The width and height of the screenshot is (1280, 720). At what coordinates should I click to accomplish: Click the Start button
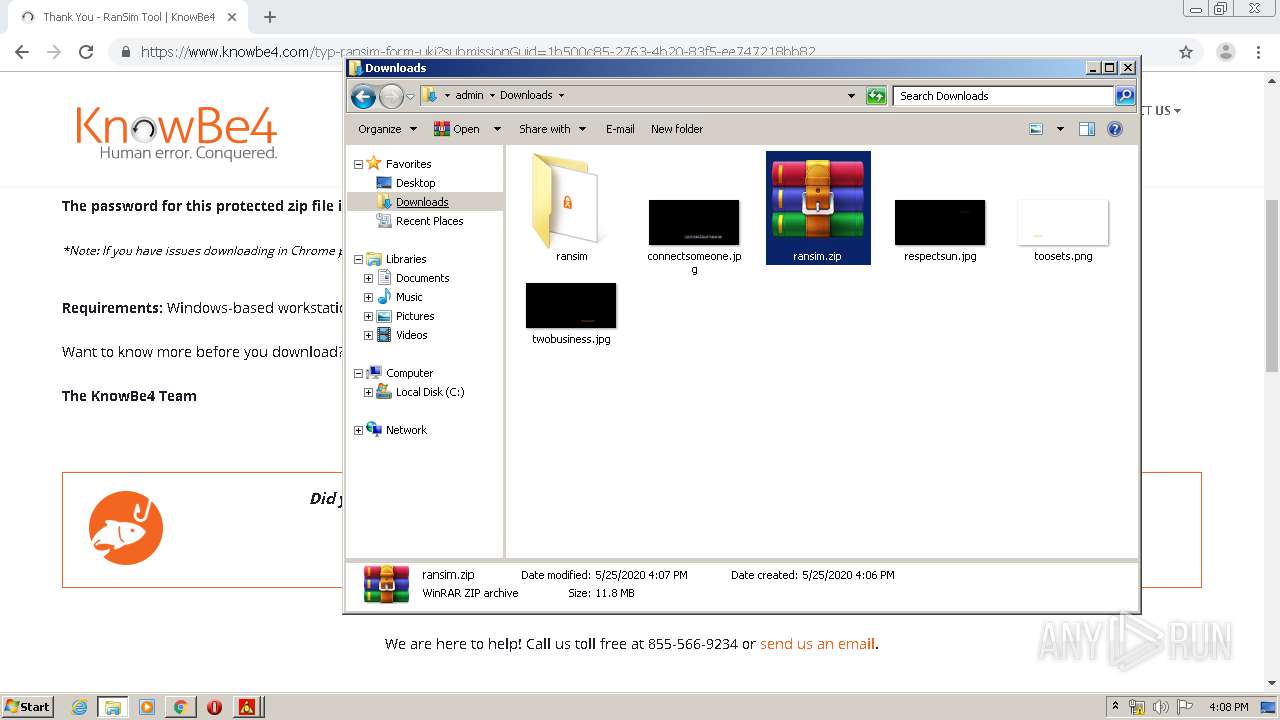(x=28, y=706)
